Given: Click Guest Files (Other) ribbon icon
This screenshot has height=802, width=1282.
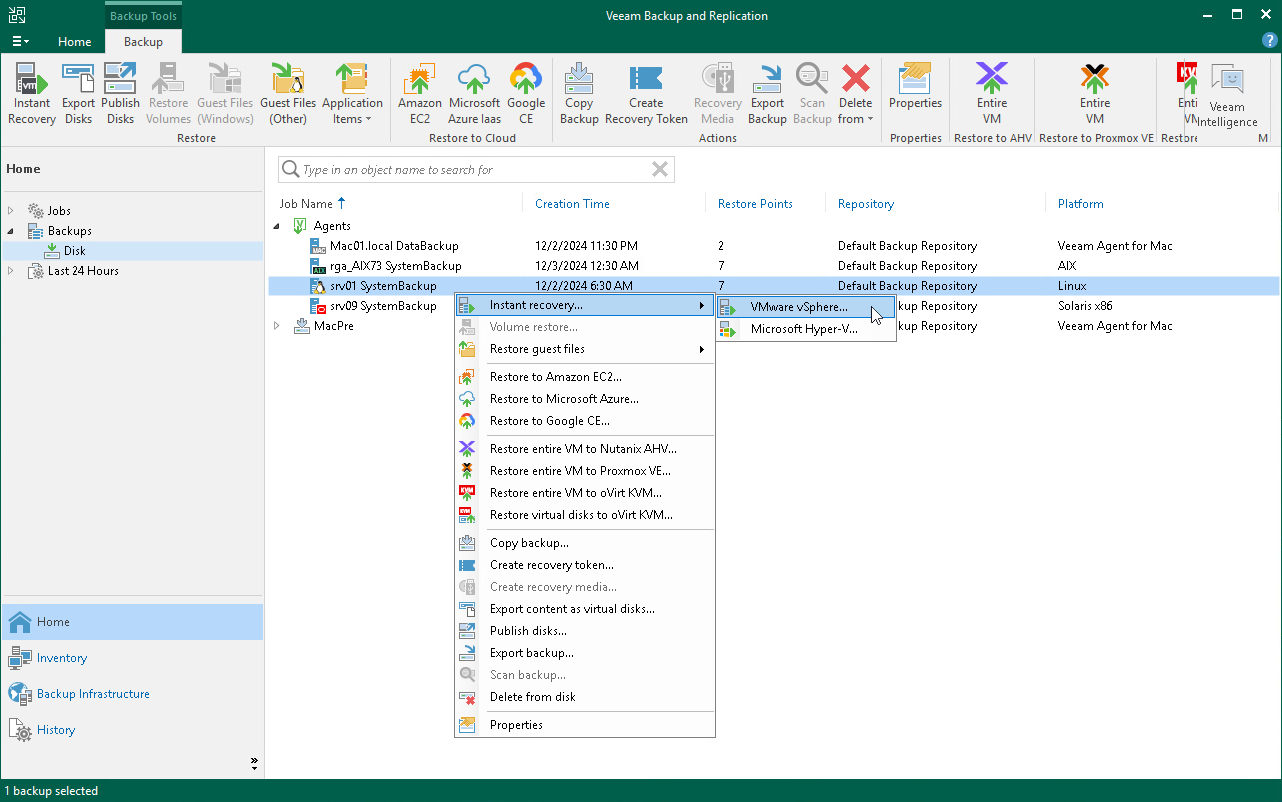Looking at the screenshot, I should pyautogui.click(x=288, y=94).
